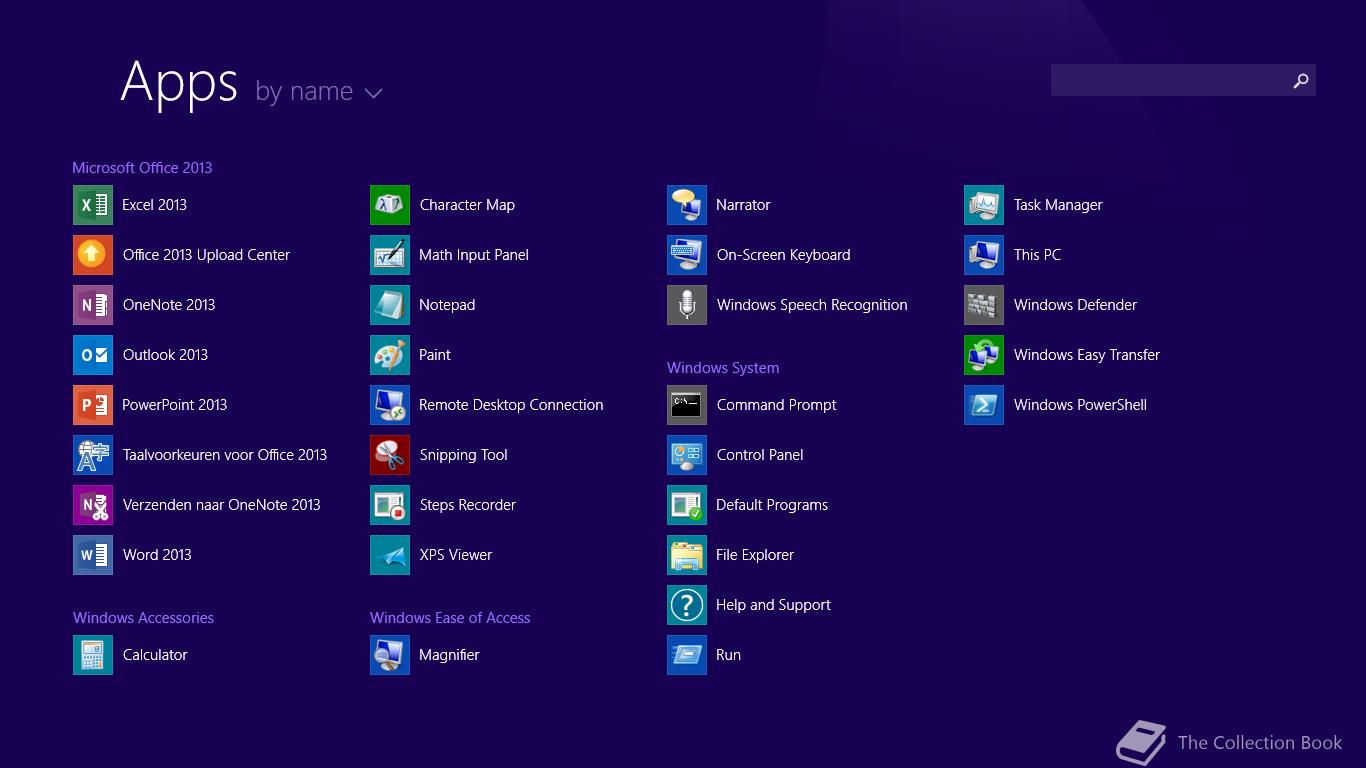This screenshot has width=1366, height=768.
Task: Click the 'Command Prompt' label text
Action: (x=776, y=405)
